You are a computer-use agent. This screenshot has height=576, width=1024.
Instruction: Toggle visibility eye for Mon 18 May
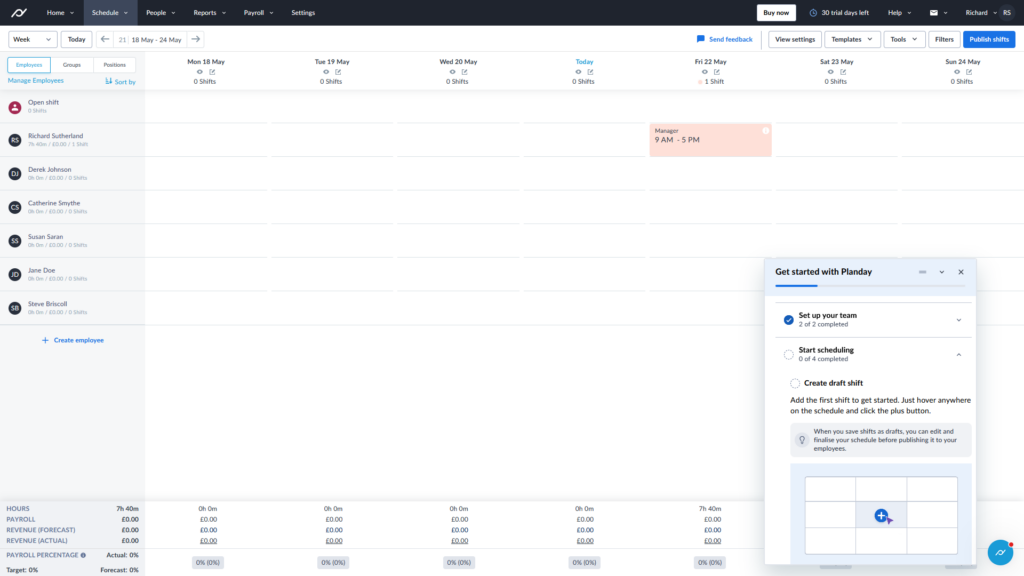[200, 72]
